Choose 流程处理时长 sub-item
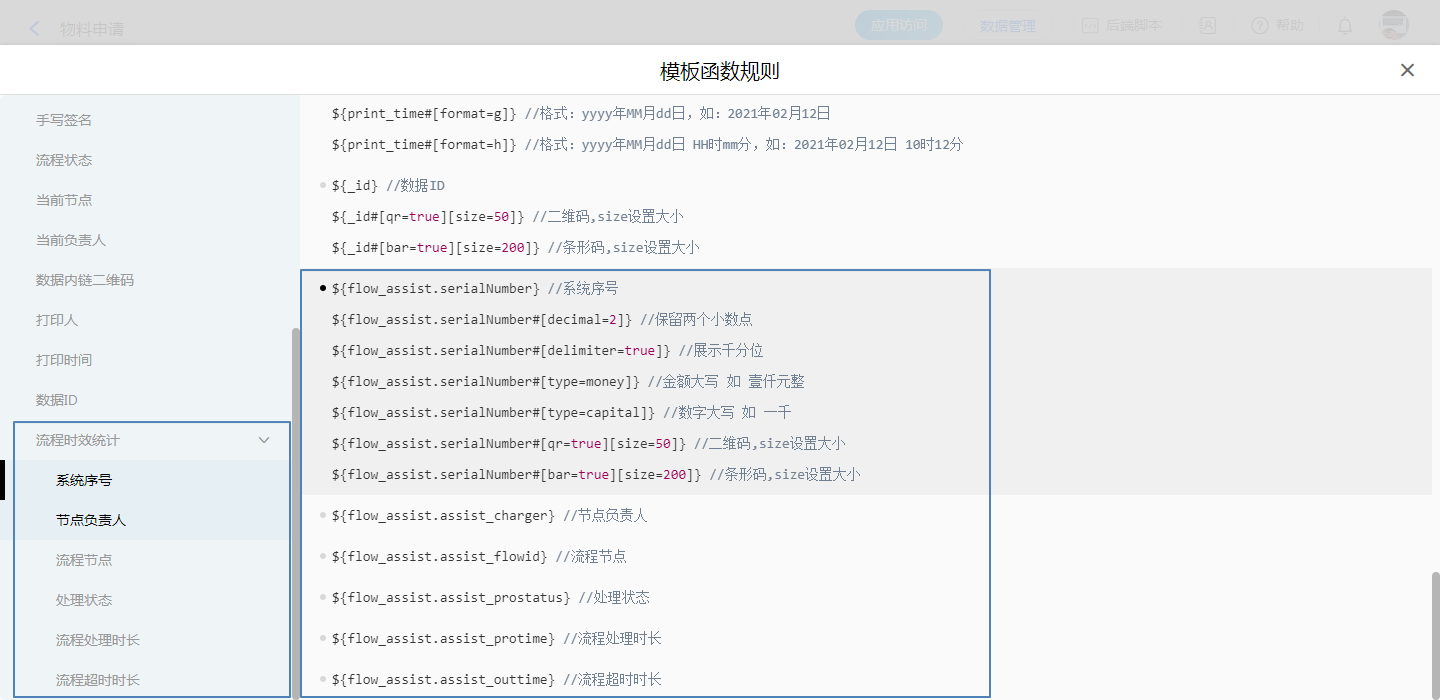This screenshot has height=700, width=1440. tap(98, 640)
